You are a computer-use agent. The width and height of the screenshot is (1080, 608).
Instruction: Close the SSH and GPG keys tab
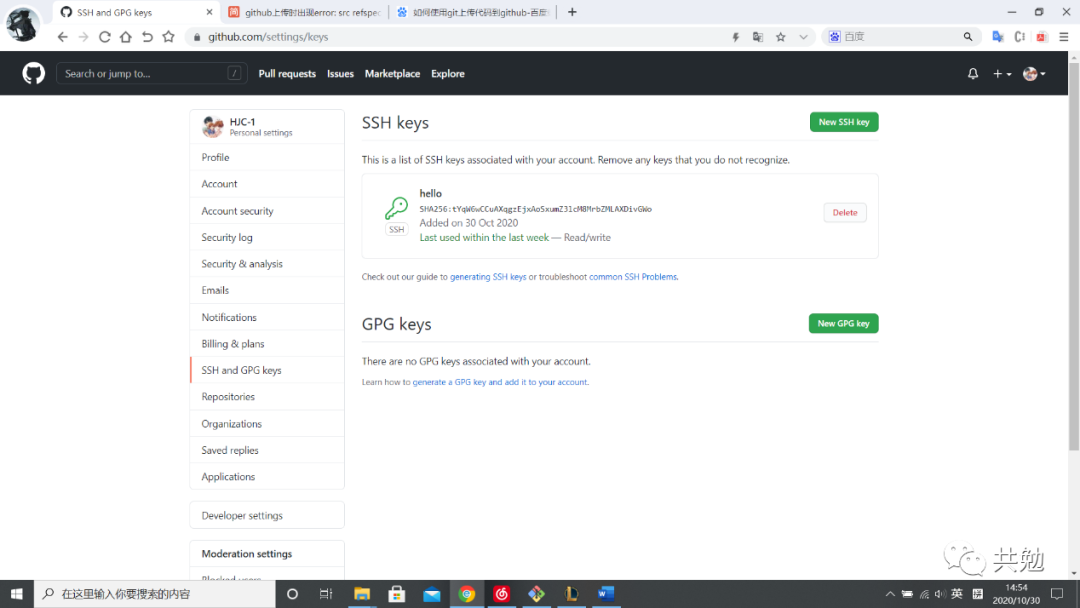(209, 12)
